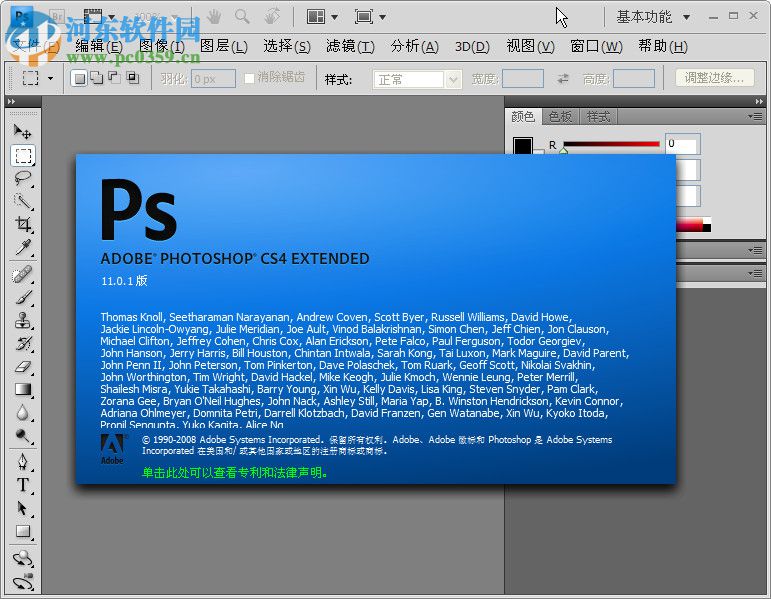Select the History Brush tool
Viewport: 771px width, 599px height.
tap(23, 343)
